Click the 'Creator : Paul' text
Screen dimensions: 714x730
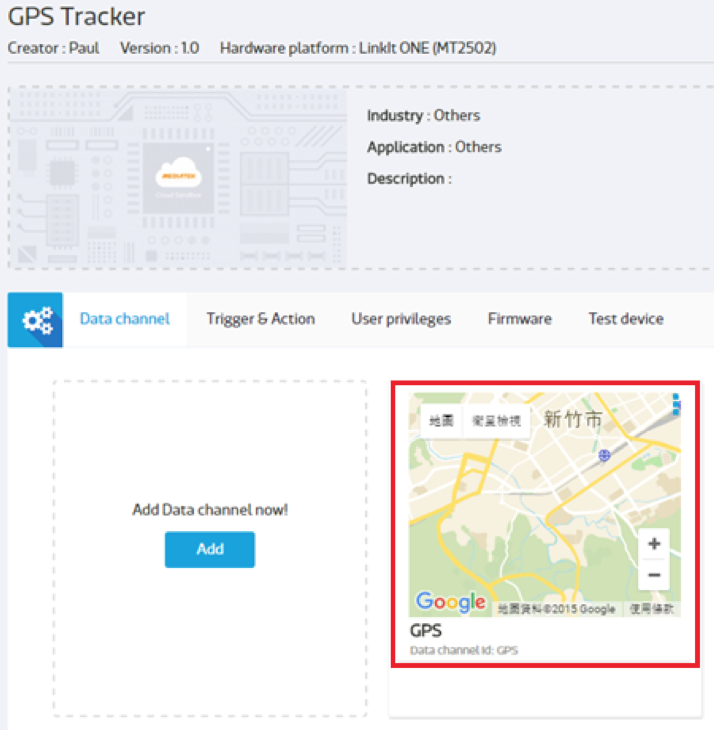[54, 48]
